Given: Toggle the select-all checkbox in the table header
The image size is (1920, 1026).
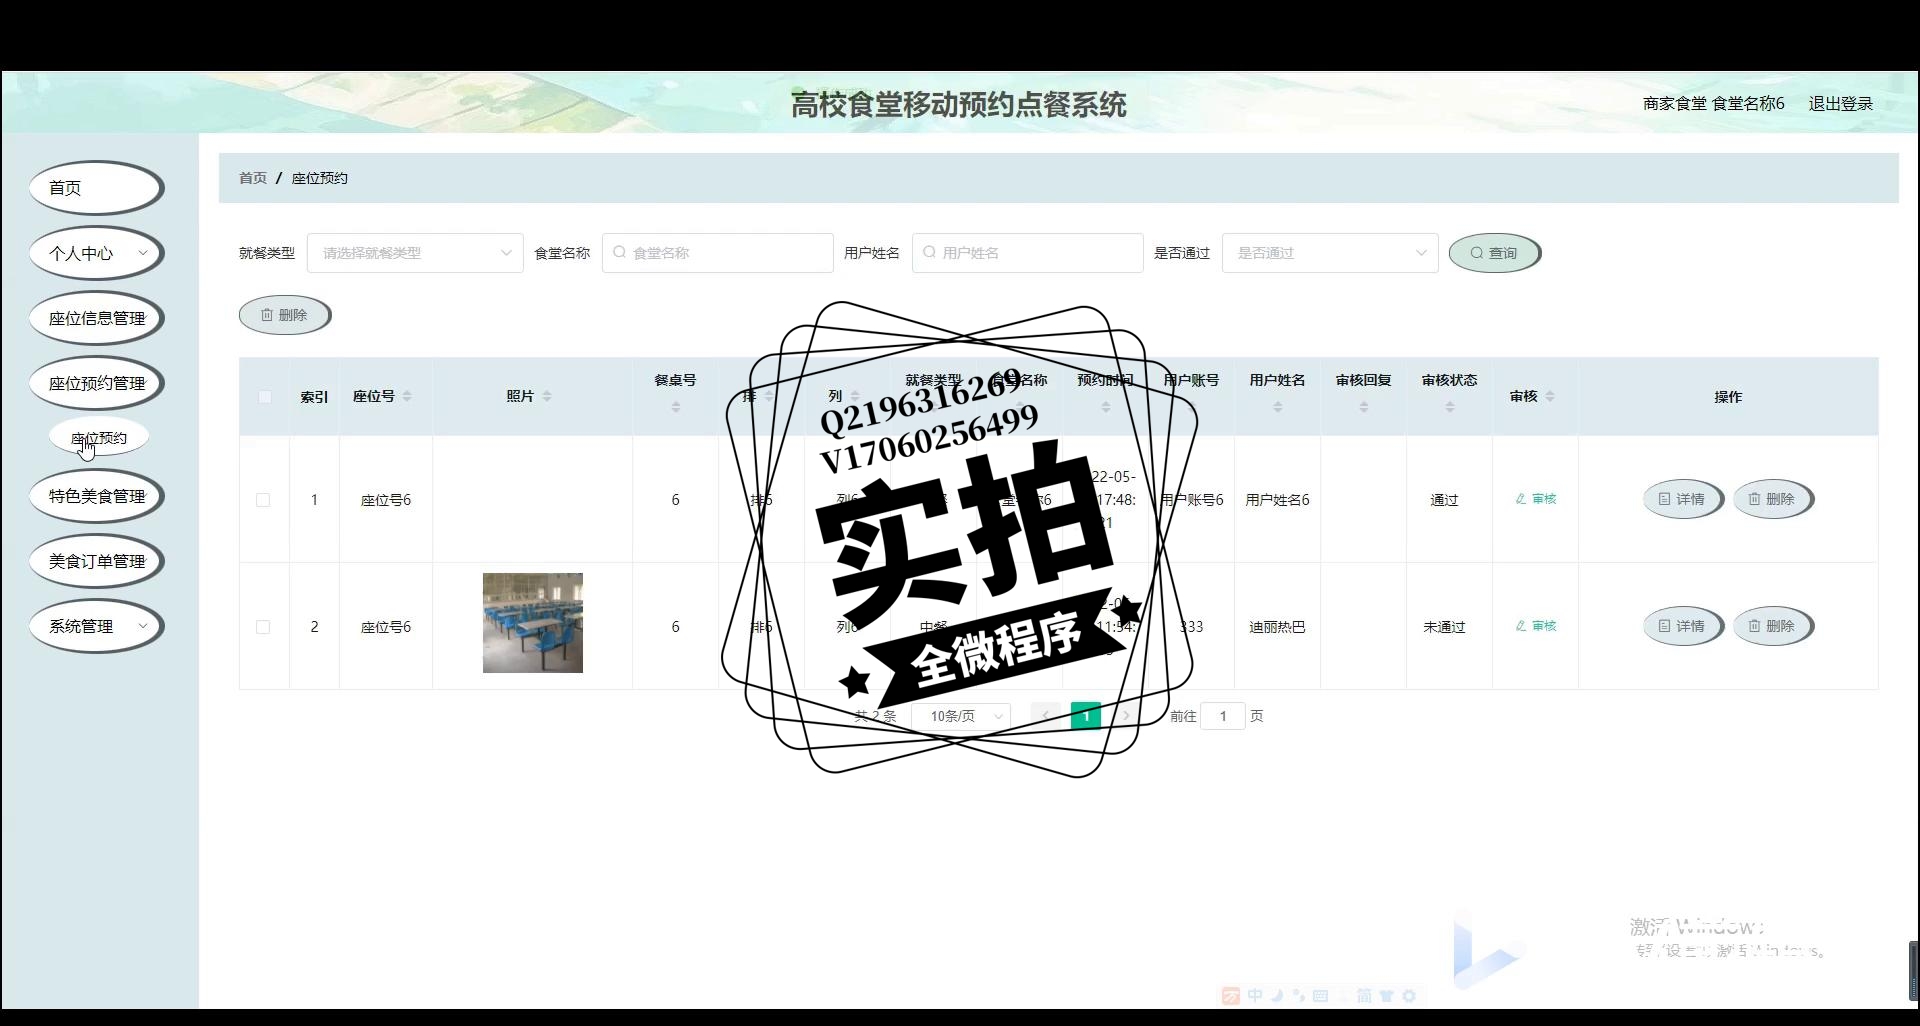Looking at the screenshot, I should coord(265,397).
